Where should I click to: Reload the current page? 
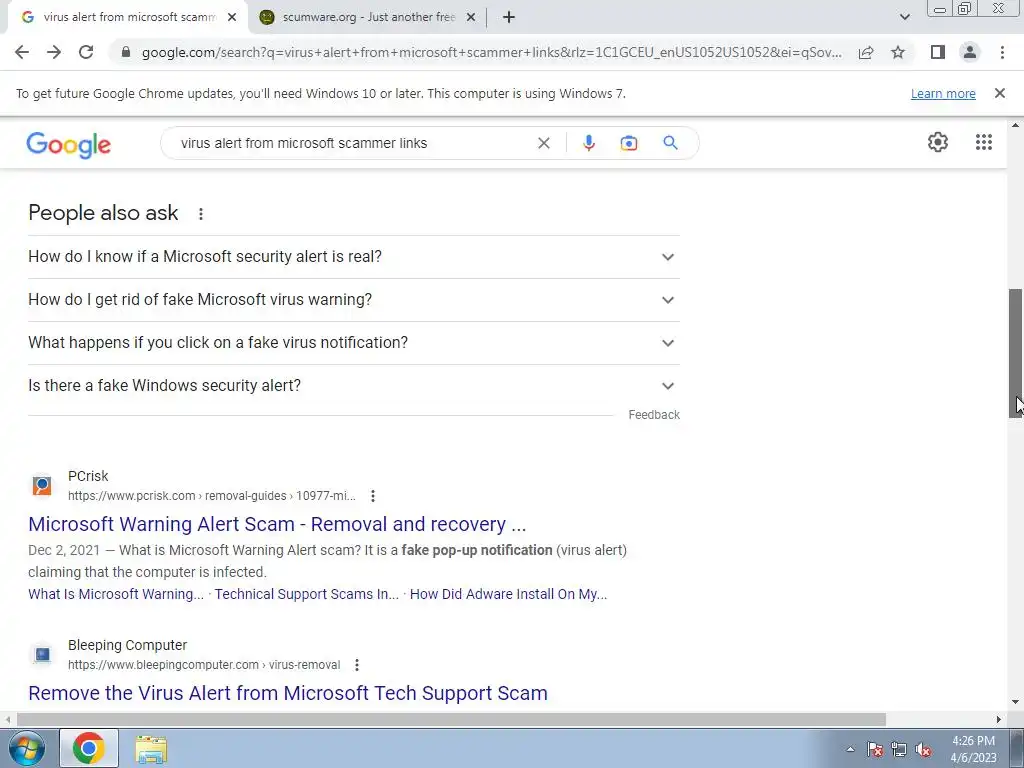click(x=86, y=52)
